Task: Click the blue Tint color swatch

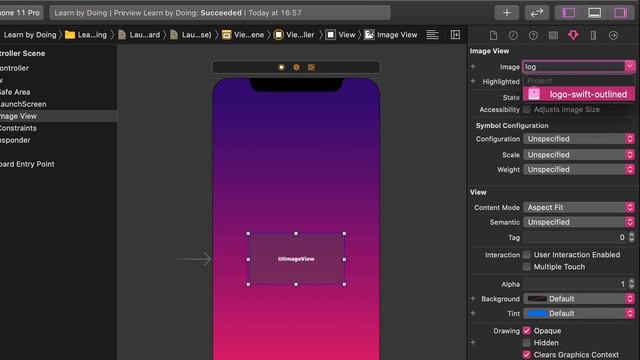Action: (536, 313)
